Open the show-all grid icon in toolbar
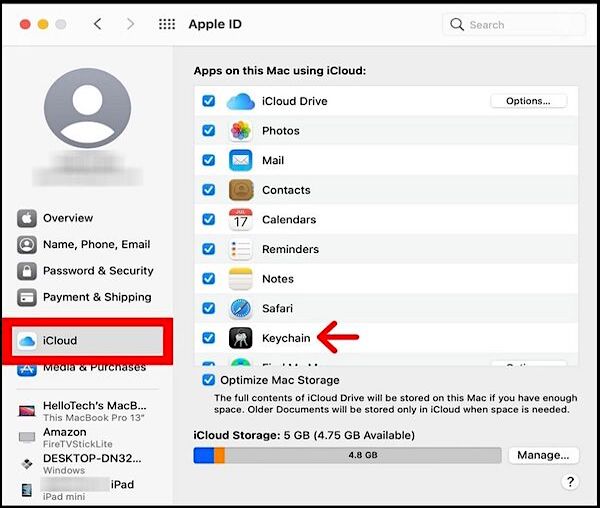The image size is (600, 508). tap(167, 24)
